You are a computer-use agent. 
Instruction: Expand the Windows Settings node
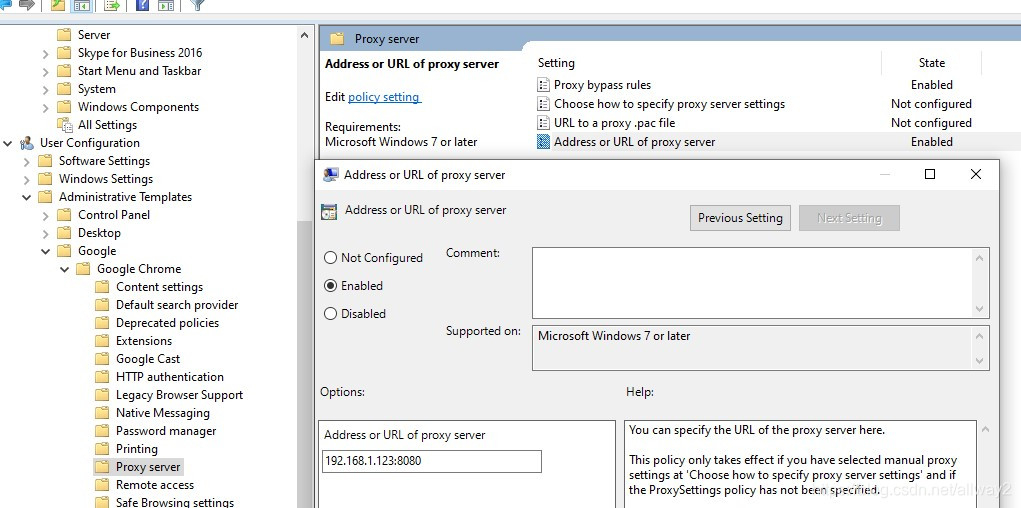click(26, 179)
